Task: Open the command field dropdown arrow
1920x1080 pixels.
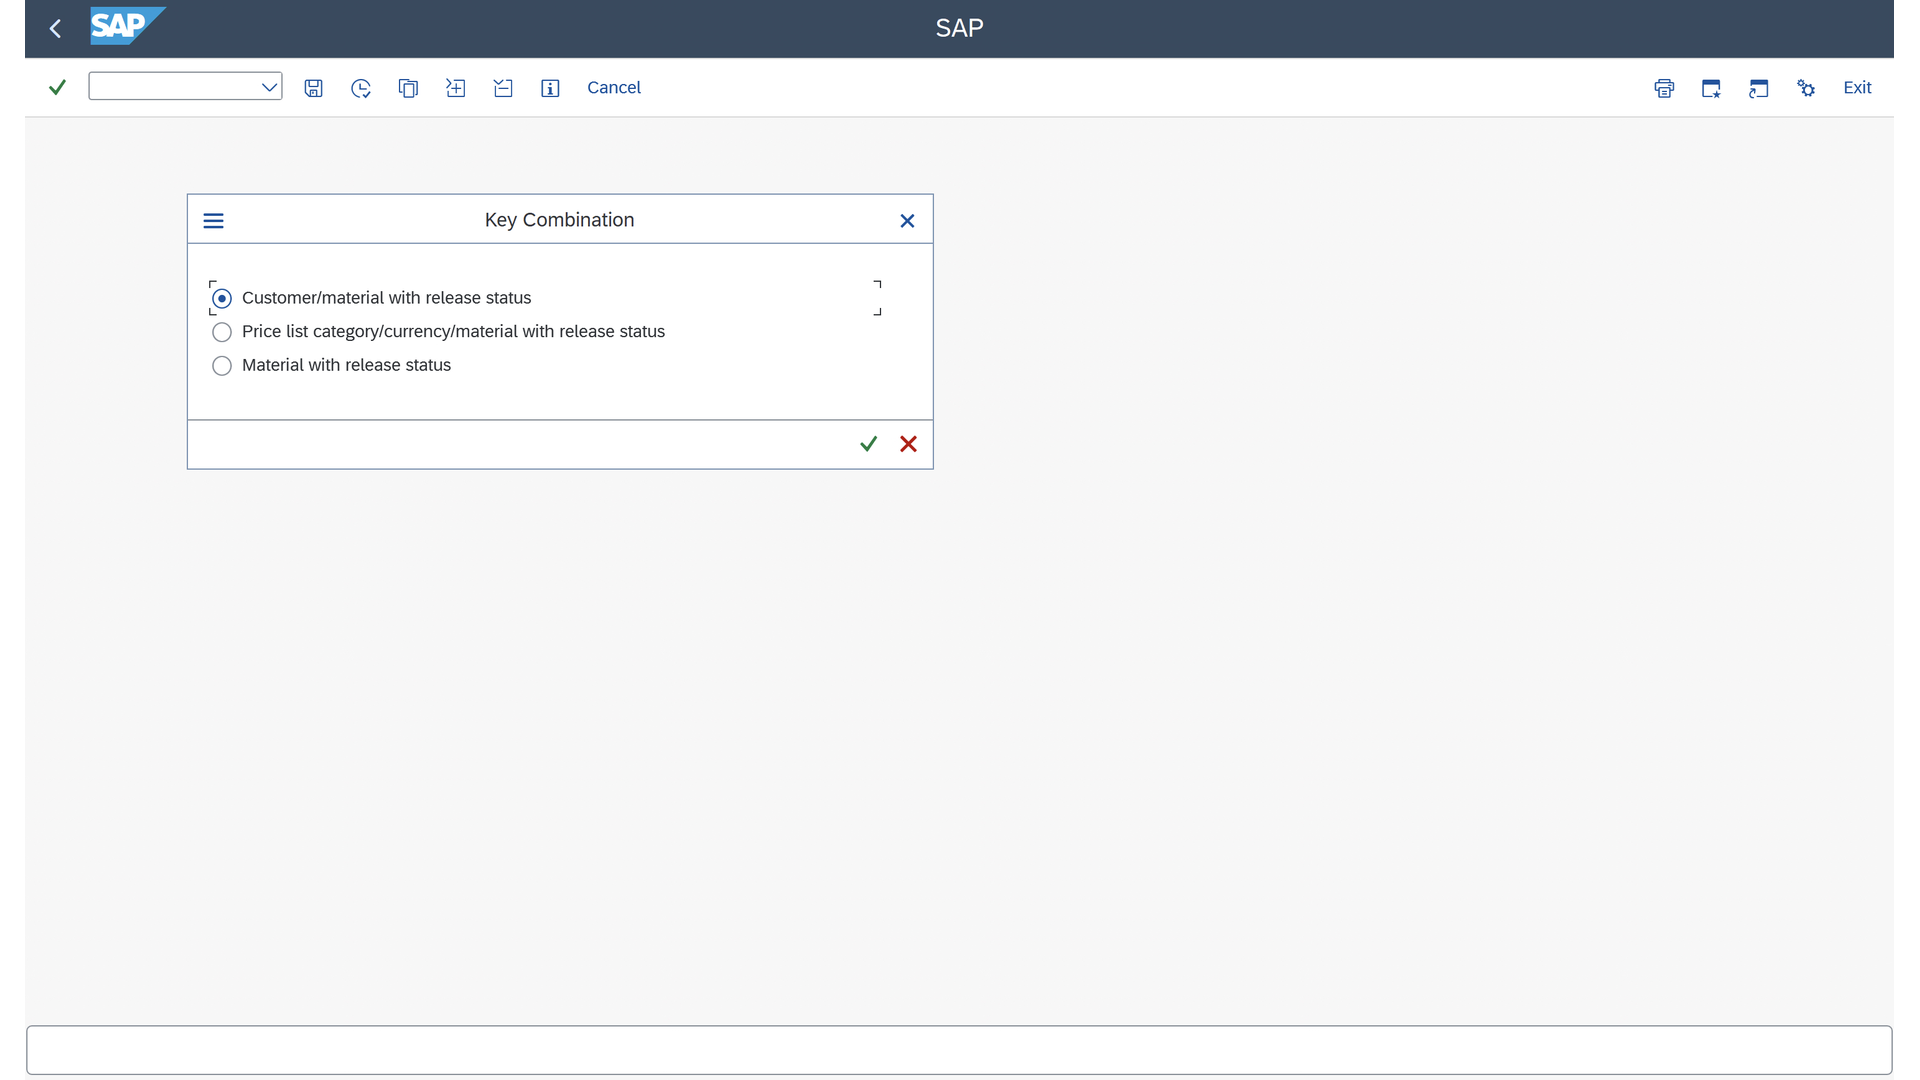Action: click(x=269, y=87)
